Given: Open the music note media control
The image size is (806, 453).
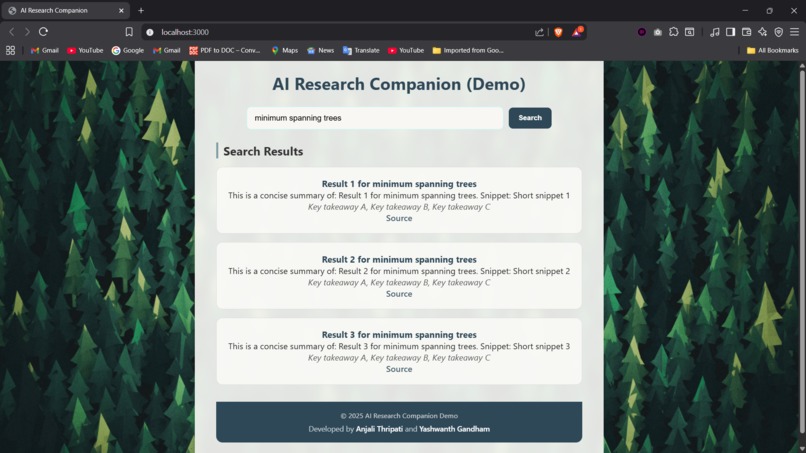Looking at the screenshot, I should click(x=715, y=32).
